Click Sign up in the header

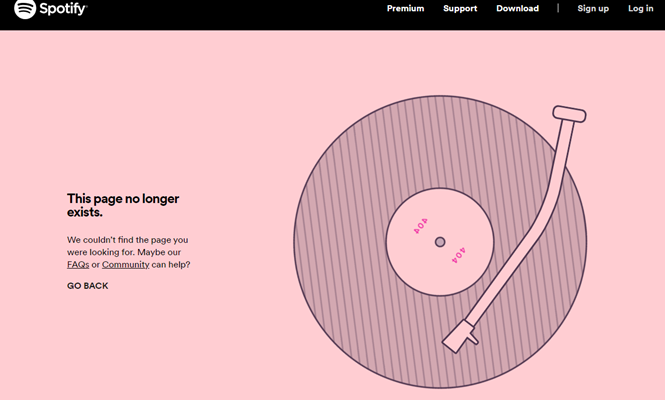coord(593,8)
